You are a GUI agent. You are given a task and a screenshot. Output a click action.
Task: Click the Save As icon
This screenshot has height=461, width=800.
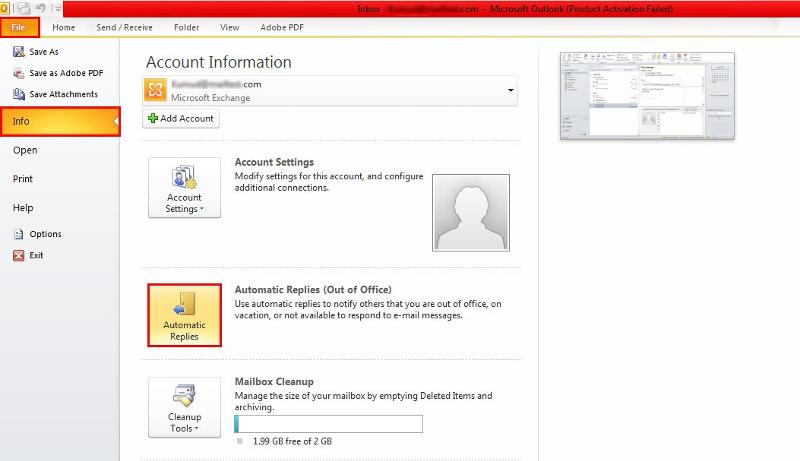19,52
